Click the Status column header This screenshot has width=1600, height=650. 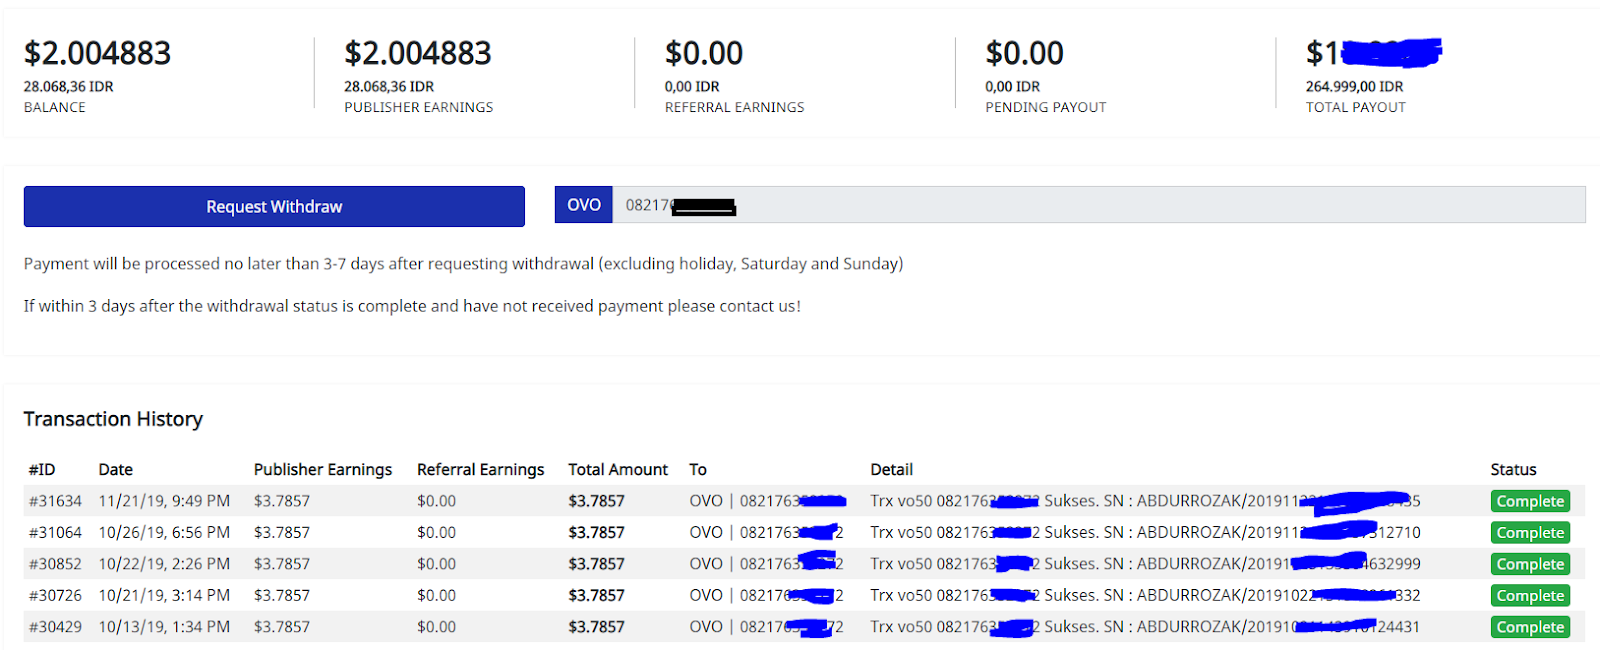1513,469
